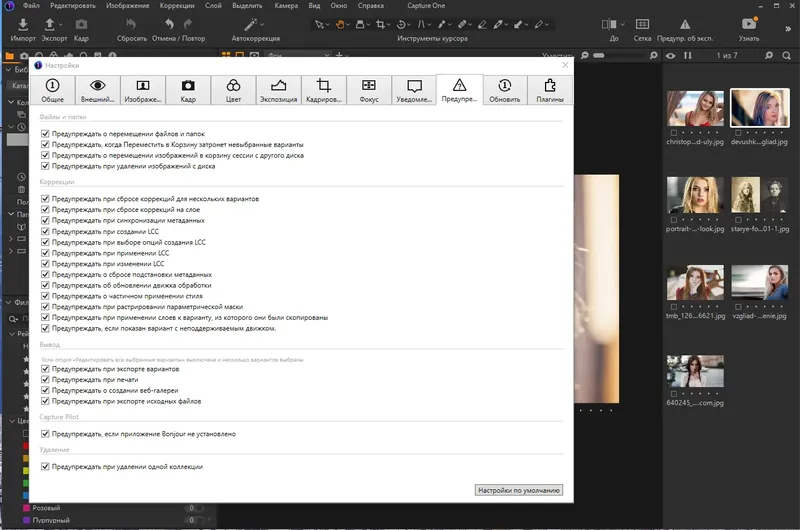Open the Кадрирование preferences tab
800x530 pixels.
(x=323, y=90)
